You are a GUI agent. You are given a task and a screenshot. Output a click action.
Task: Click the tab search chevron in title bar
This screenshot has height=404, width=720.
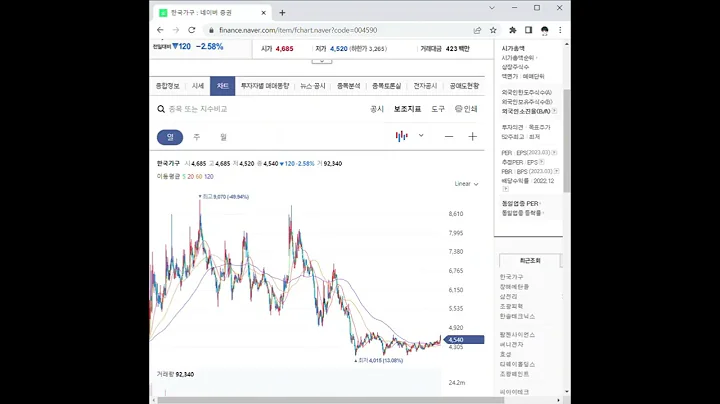point(492,8)
